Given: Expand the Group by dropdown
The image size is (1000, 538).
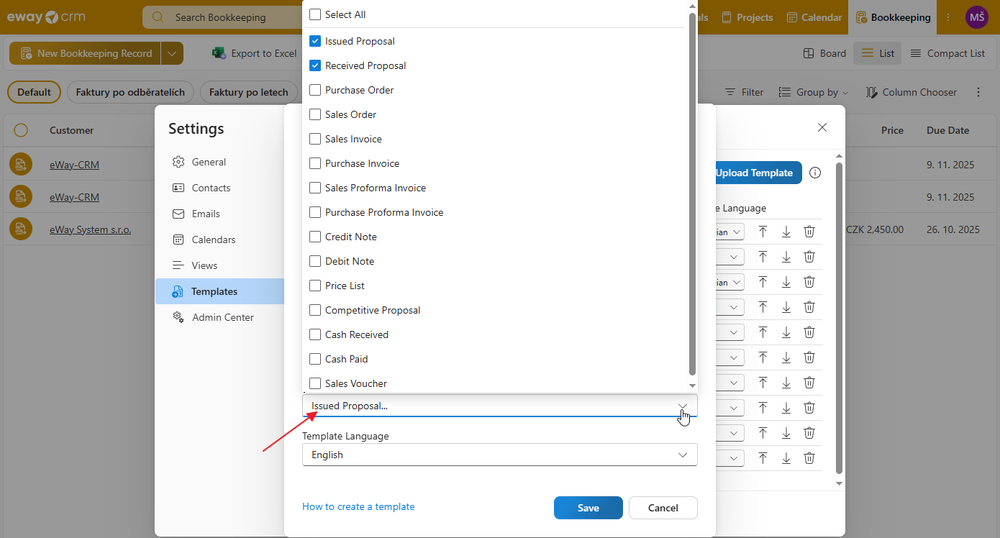Looking at the screenshot, I should (814, 92).
